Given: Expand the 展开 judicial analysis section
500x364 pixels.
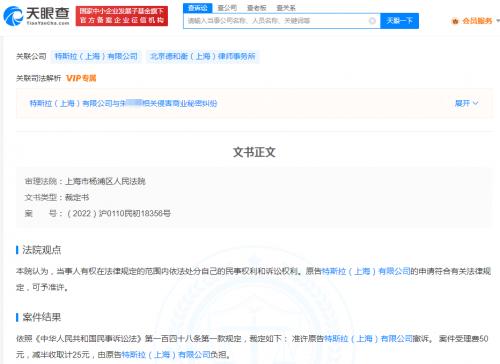Looking at the screenshot, I should [466, 103].
